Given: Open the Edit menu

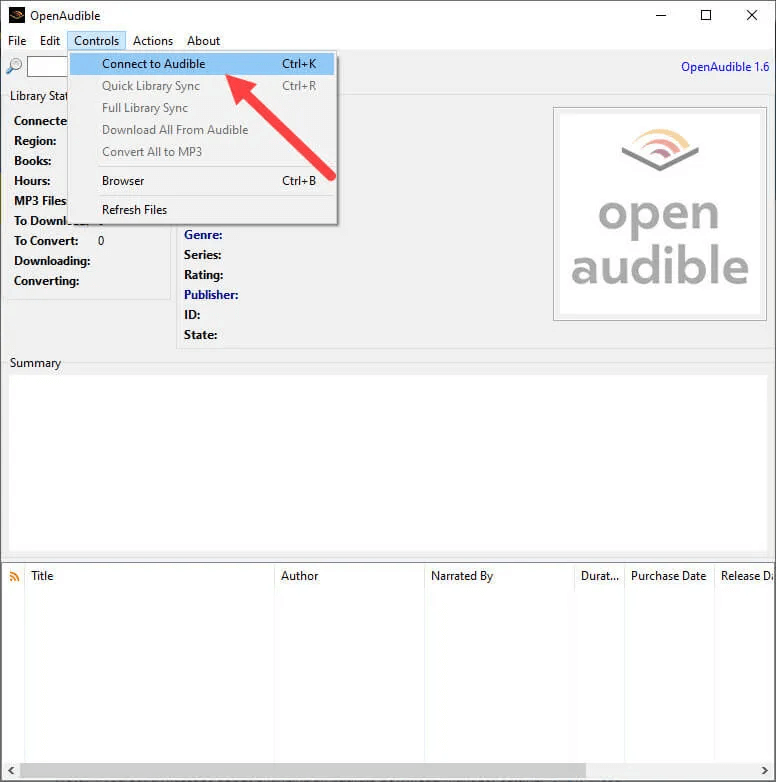Looking at the screenshot, I should (50, 41).
